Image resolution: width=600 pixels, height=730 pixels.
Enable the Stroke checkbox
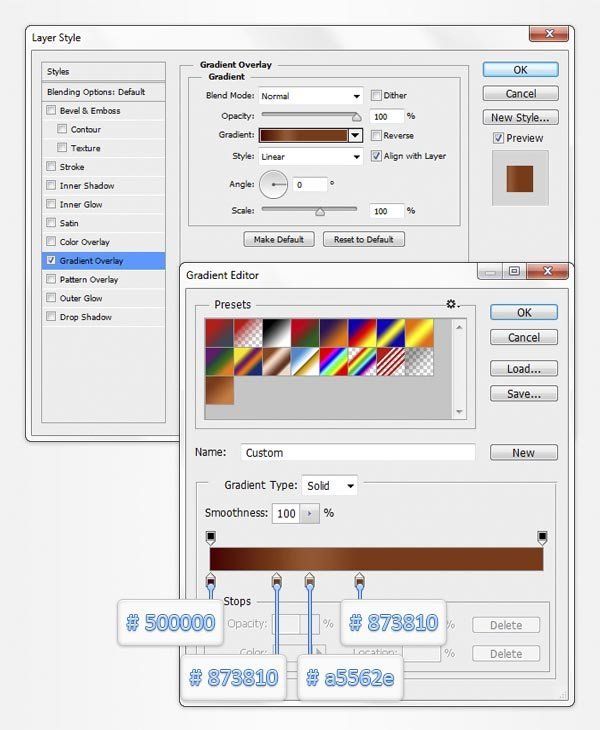[x=51, y=166]
